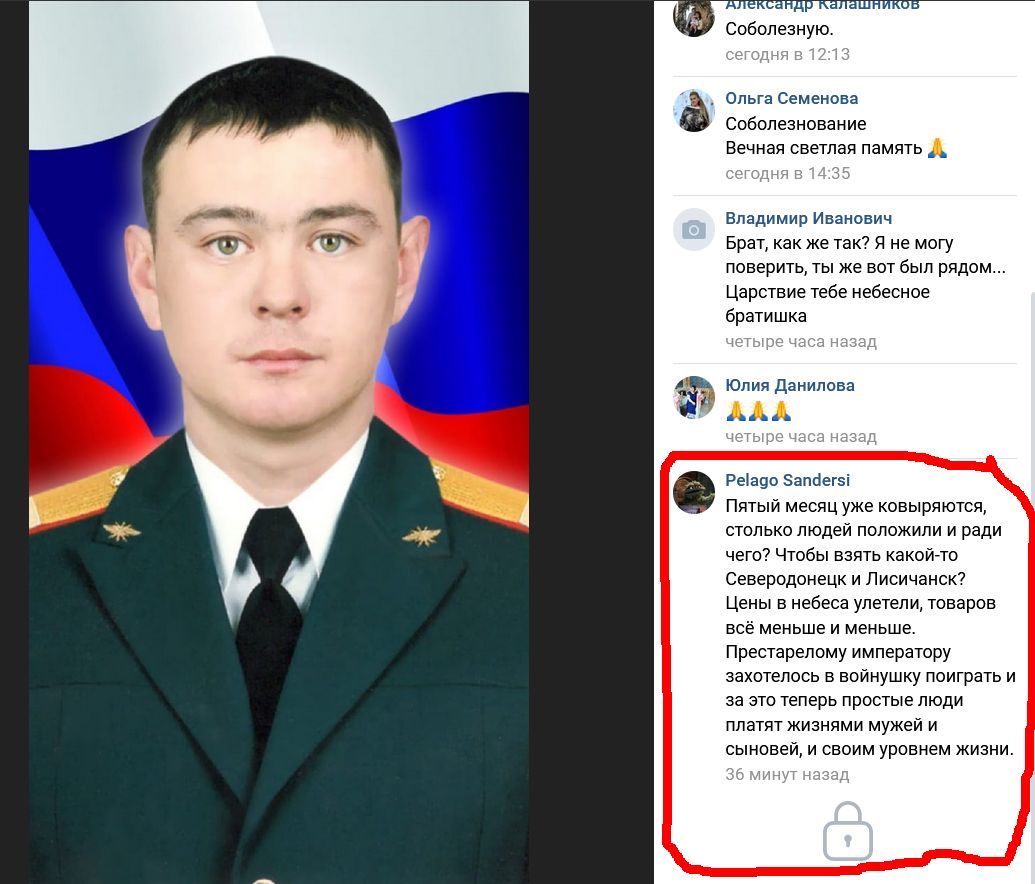Image resolution: width=1035 pixels, height=884 pixels.
Task: Click timestamp 'сегодня в 12:13'
Action: click(787, 54)
